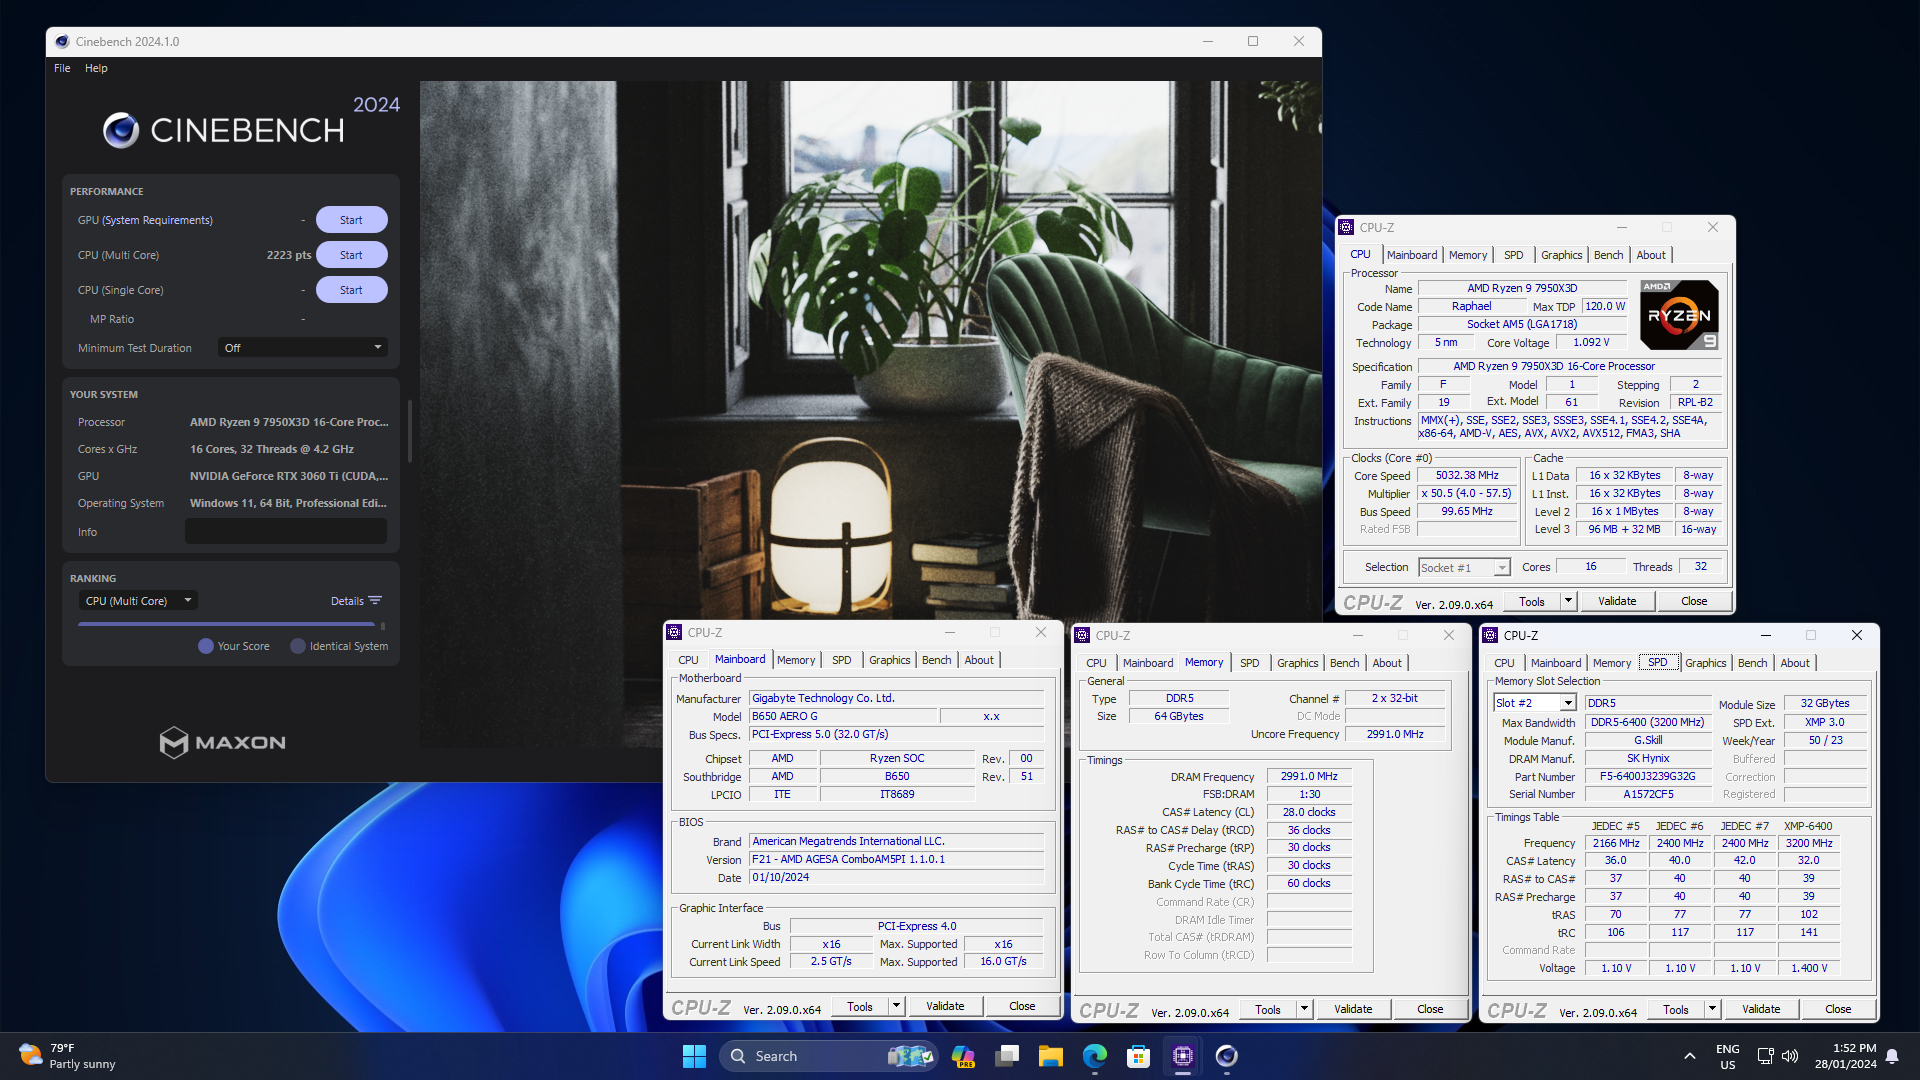Click the Cinebench left panel scrollbar
This screenshot has height=1080, width=1920.
coord(409,430)
